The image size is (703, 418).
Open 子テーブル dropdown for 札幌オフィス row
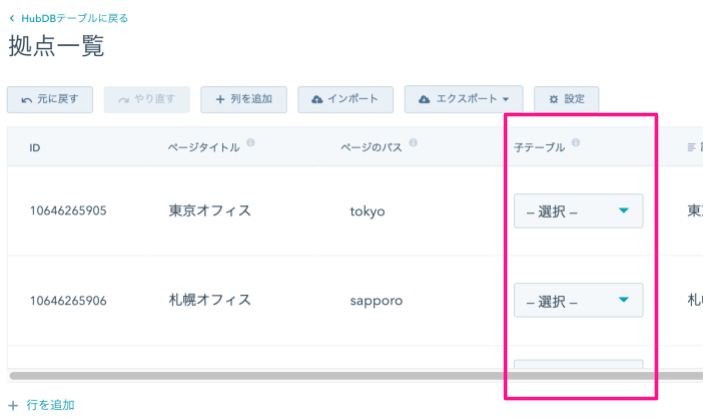(x=578, y=300)
